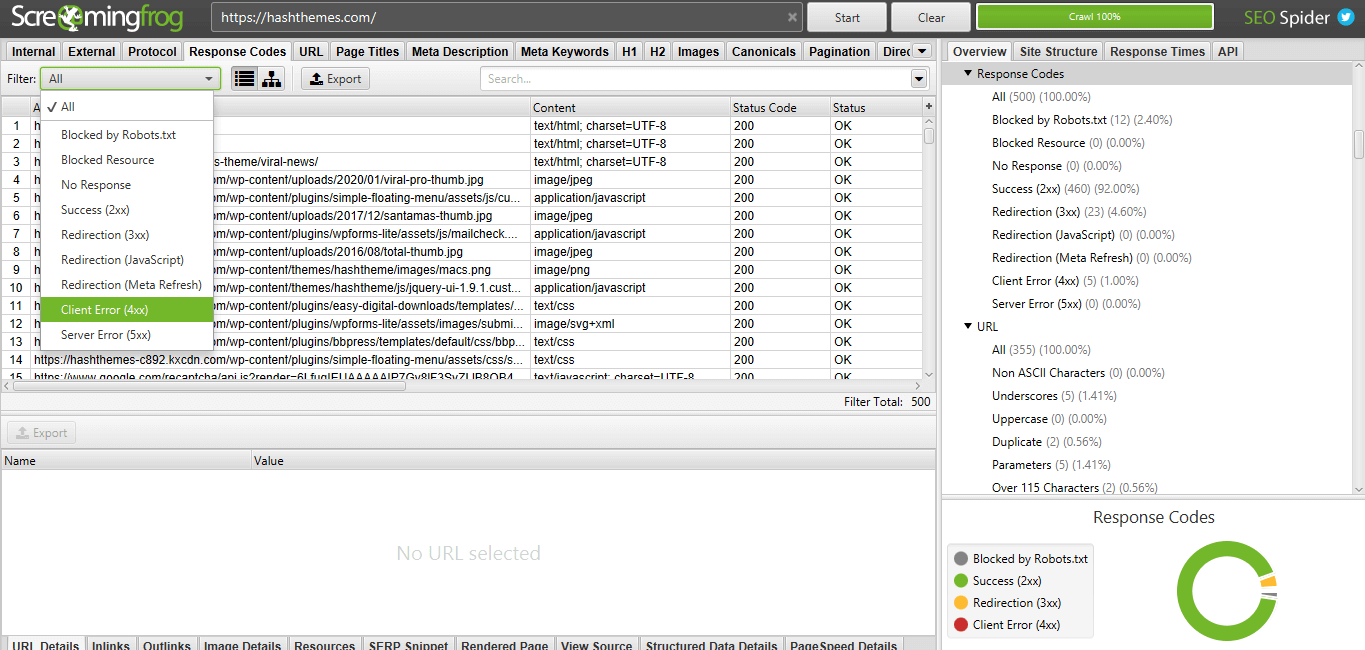Switch to the Protocol tab
Image resolution: width=1365 pixels, height=650 pixels.
(x=152, y=51)
